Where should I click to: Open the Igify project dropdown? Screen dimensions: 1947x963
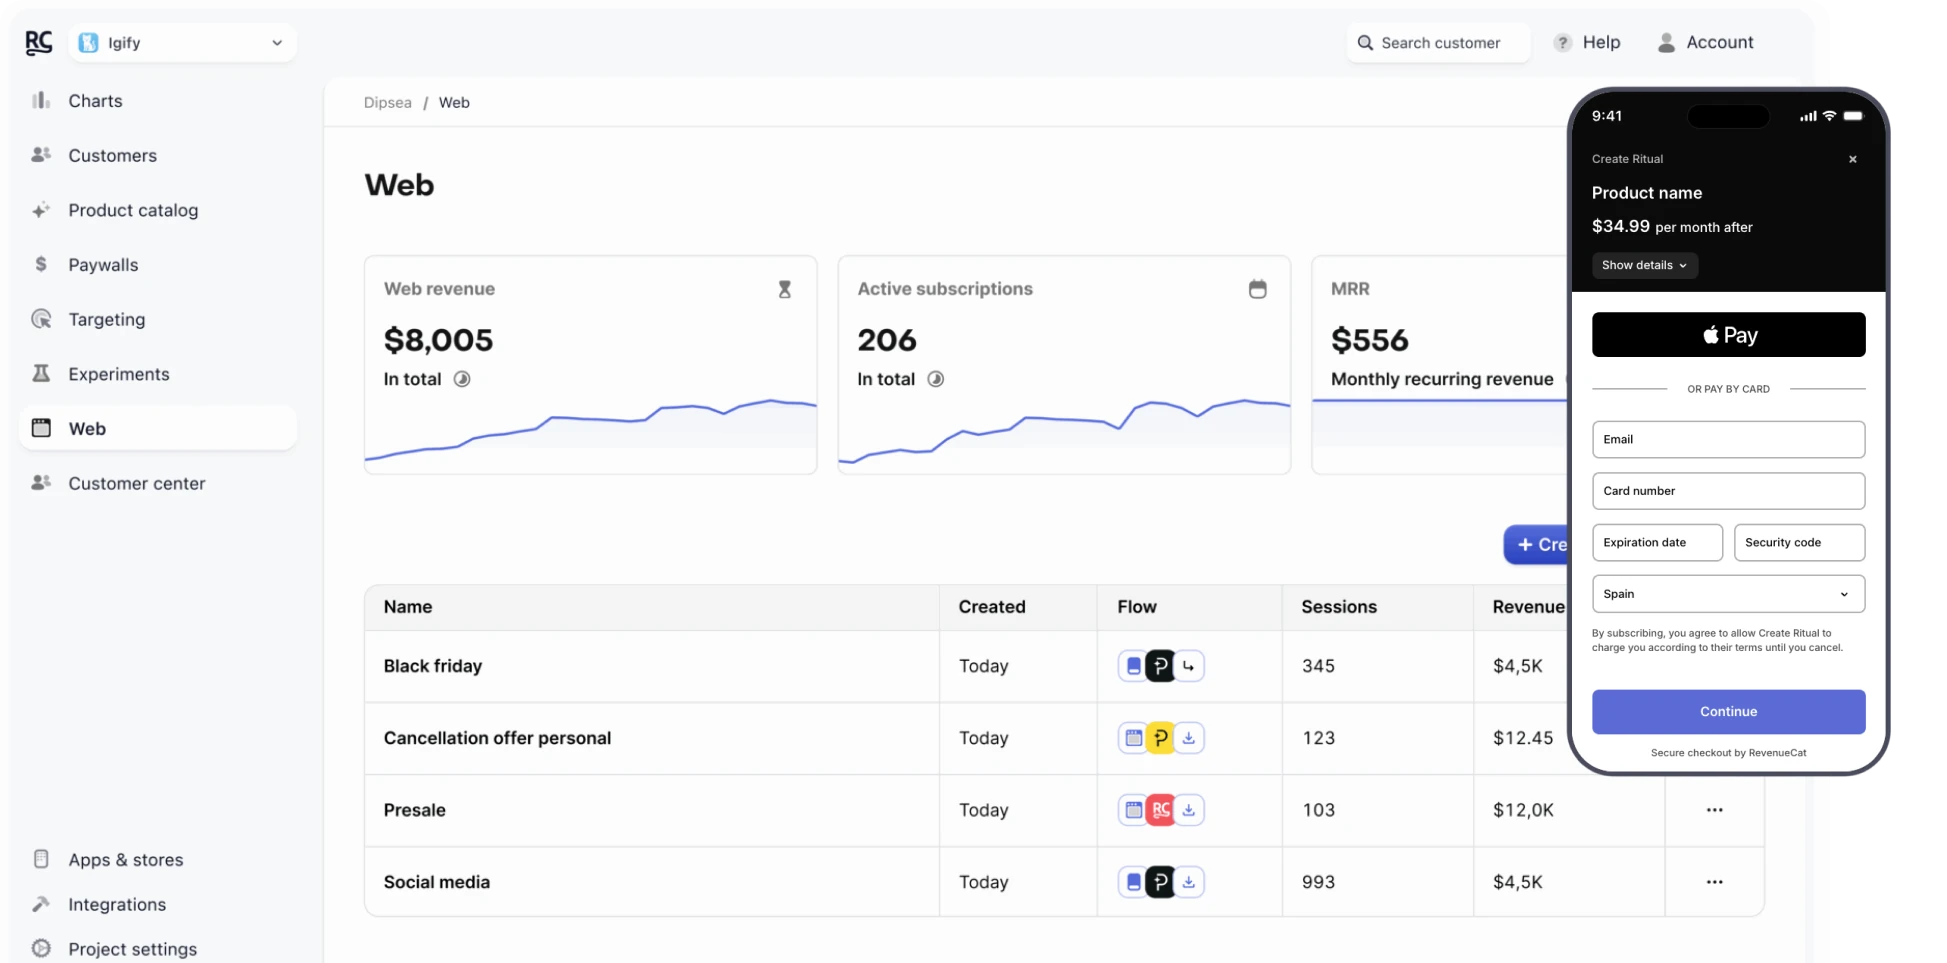[183, 43]
